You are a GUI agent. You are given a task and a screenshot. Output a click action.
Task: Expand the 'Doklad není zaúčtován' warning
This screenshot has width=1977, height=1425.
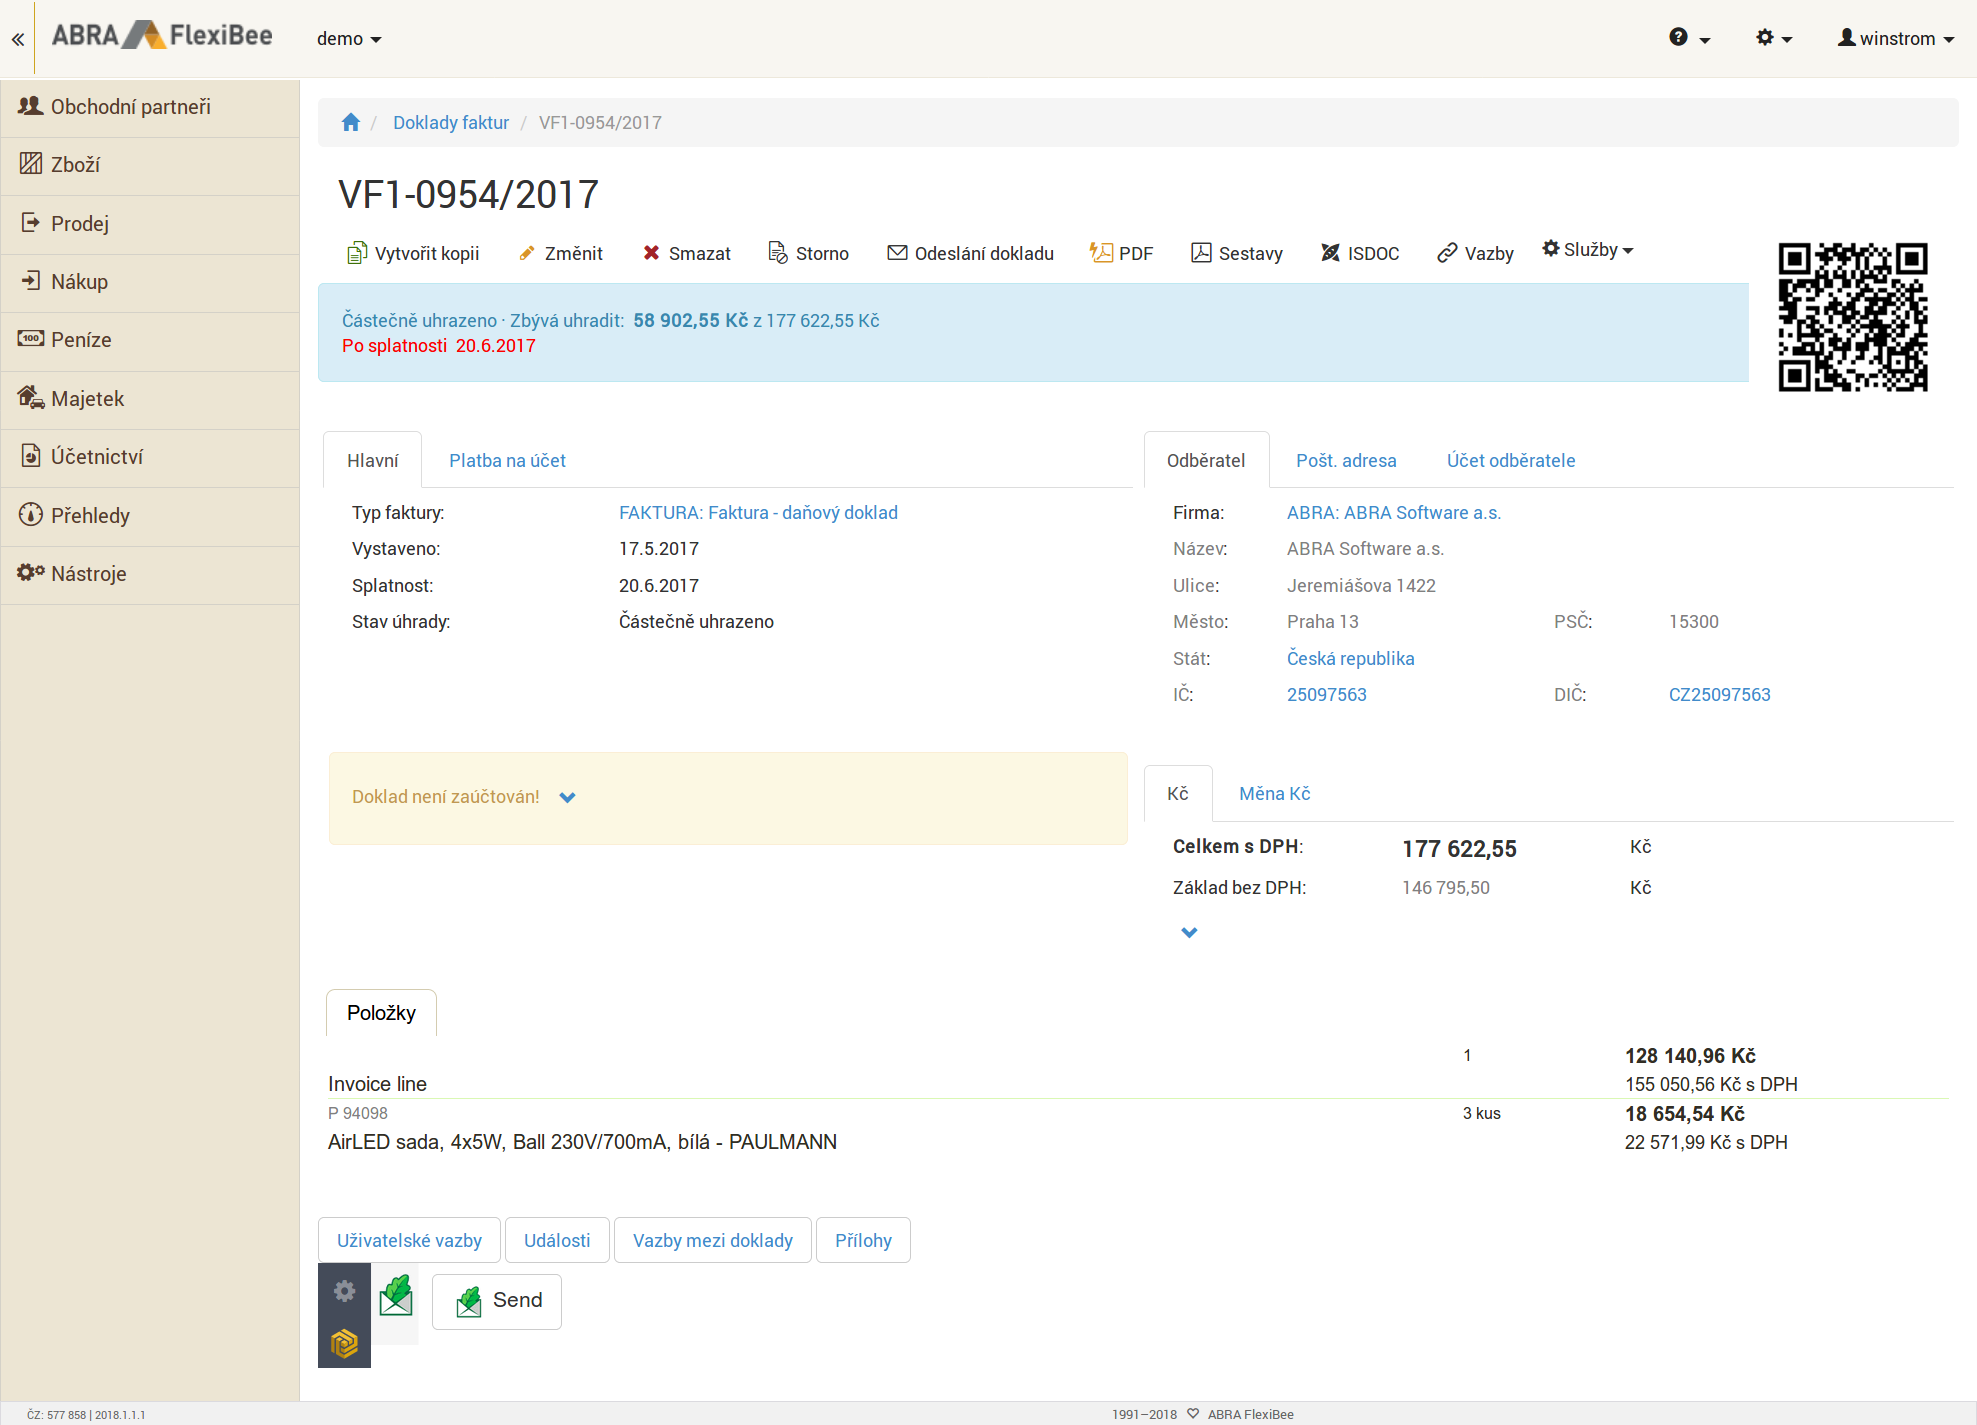pyautogui.click(x=567, y=797)
